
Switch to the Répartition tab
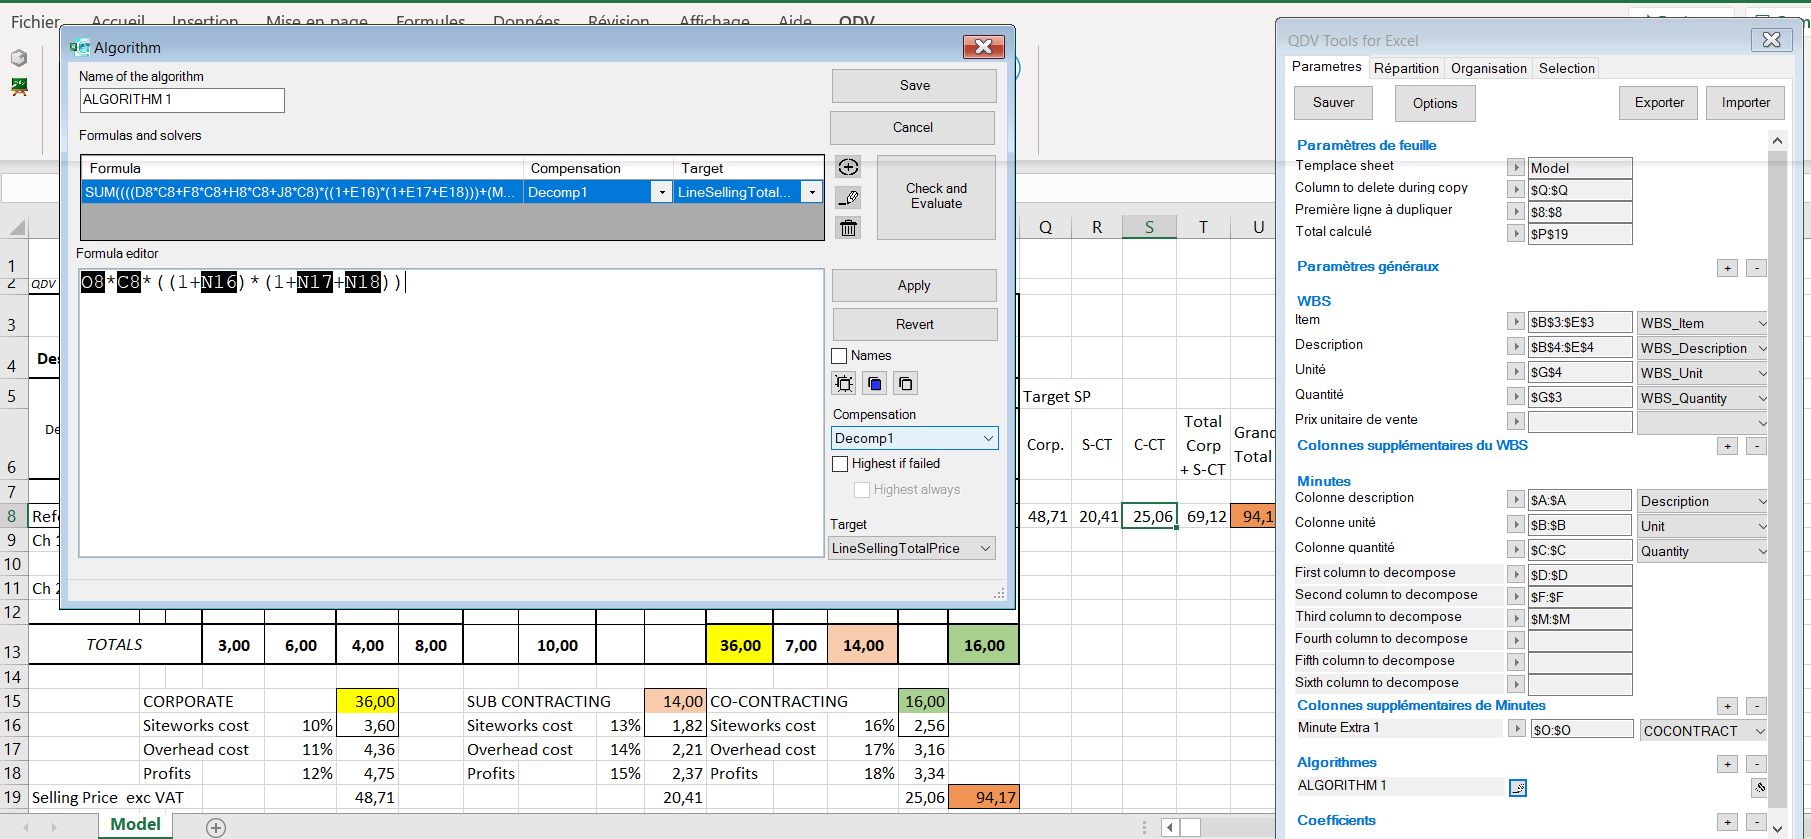click(1406, 68)
